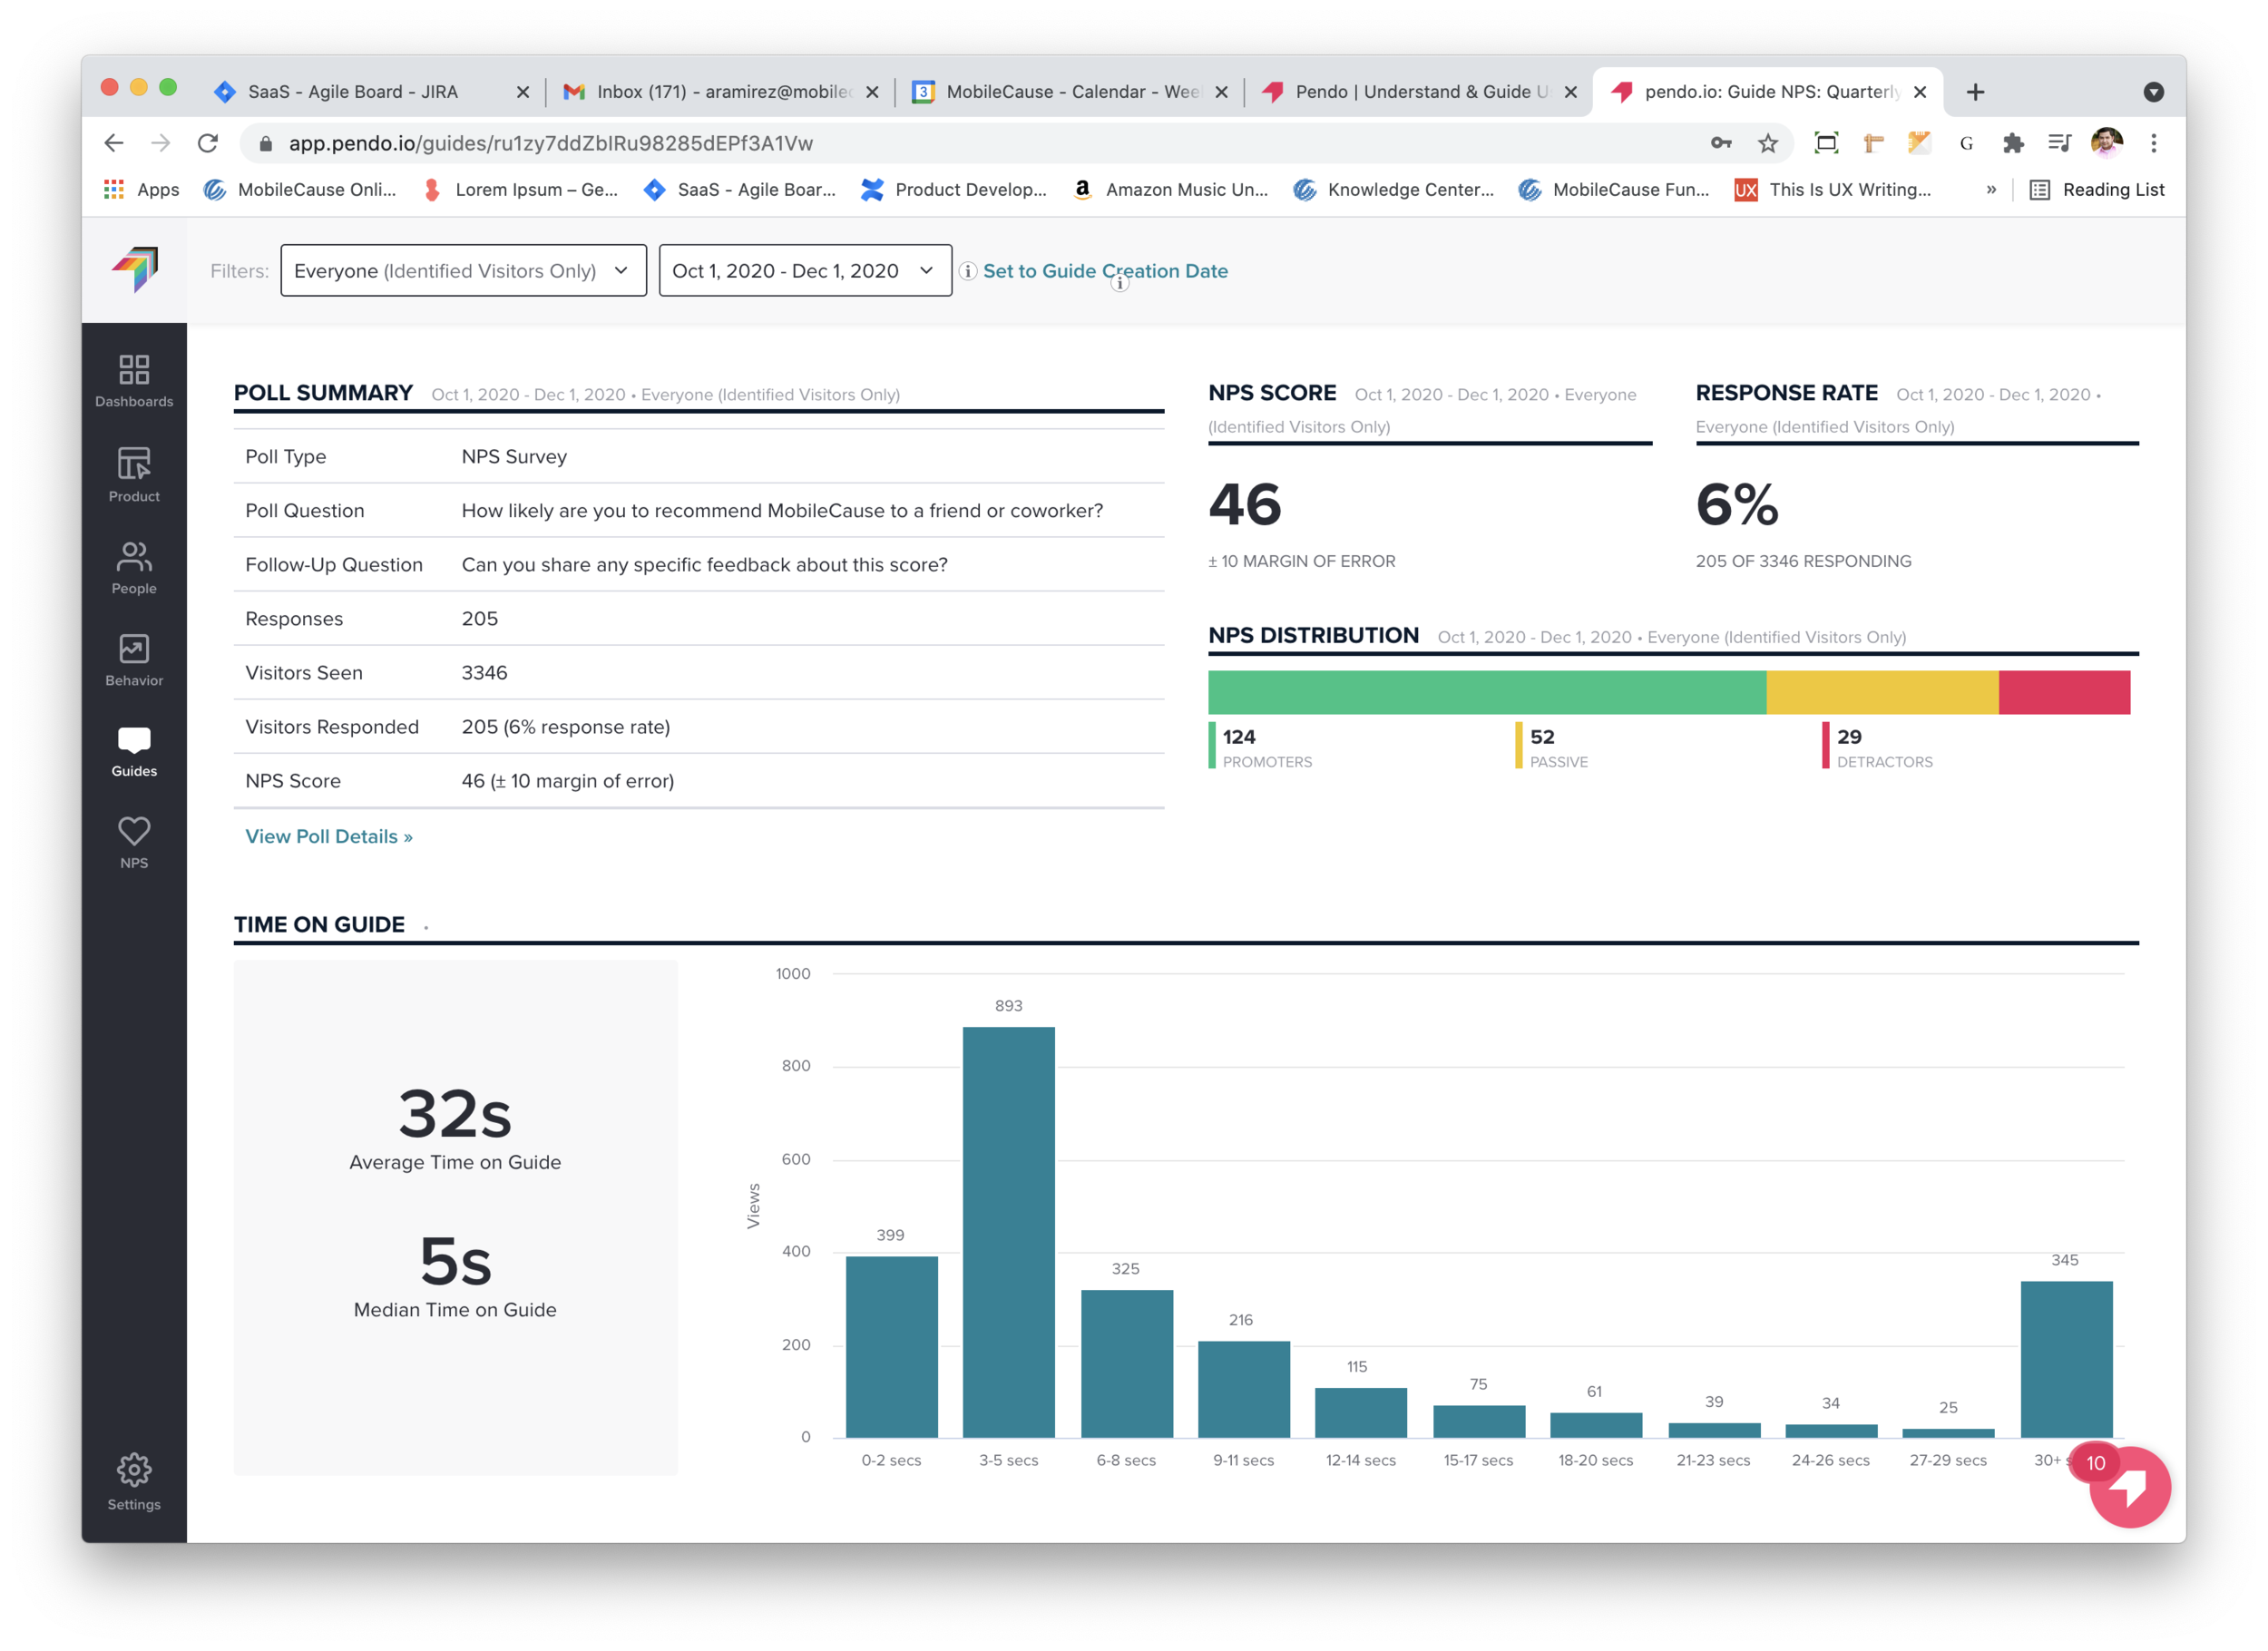Open the Product Develop... bookmark
The height and width of the screenshot is (1651, 2268).
click(x=954, y=189)
